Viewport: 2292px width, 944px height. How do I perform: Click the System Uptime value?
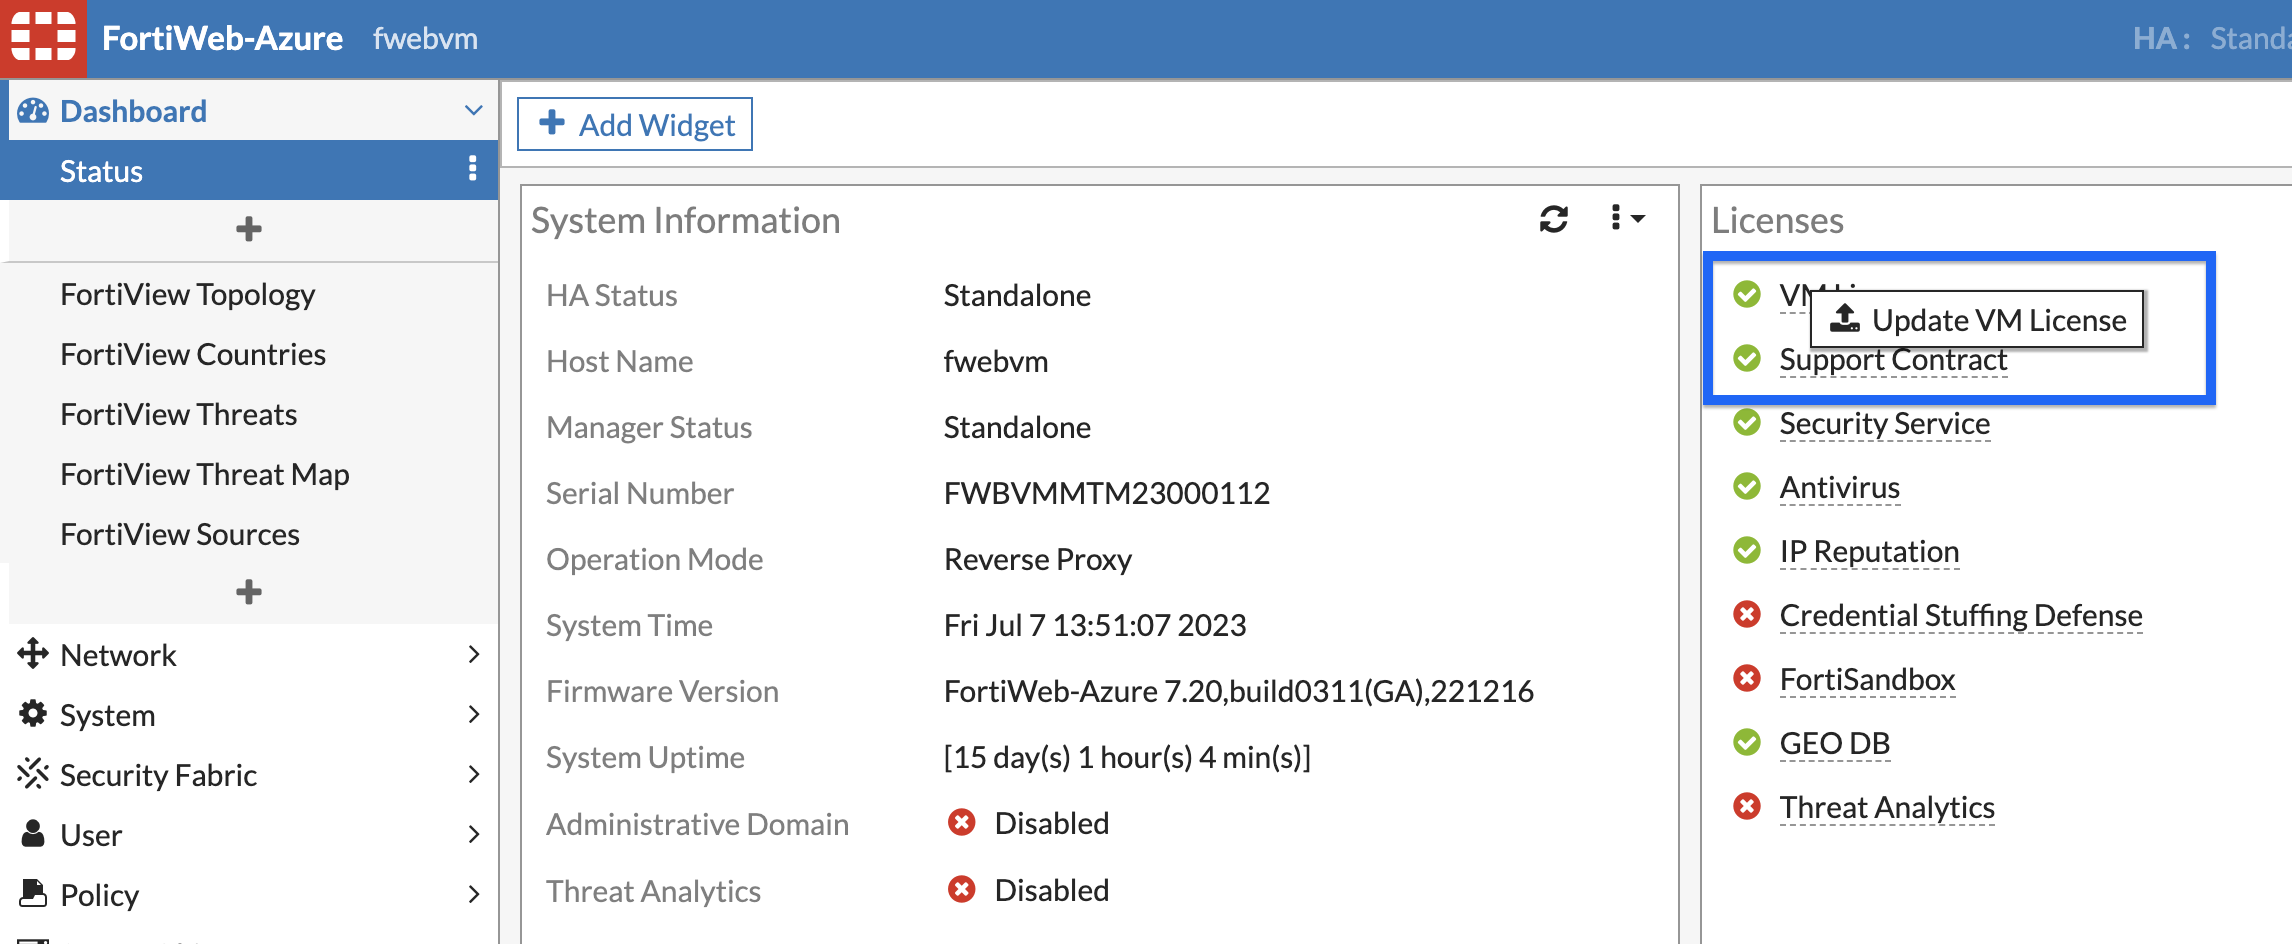(1127, 757)
